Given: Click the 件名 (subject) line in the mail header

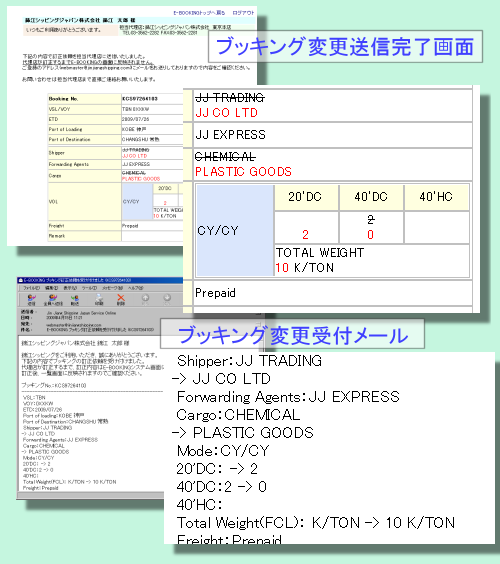Looking at the screenshot, I should click(87, 329).
